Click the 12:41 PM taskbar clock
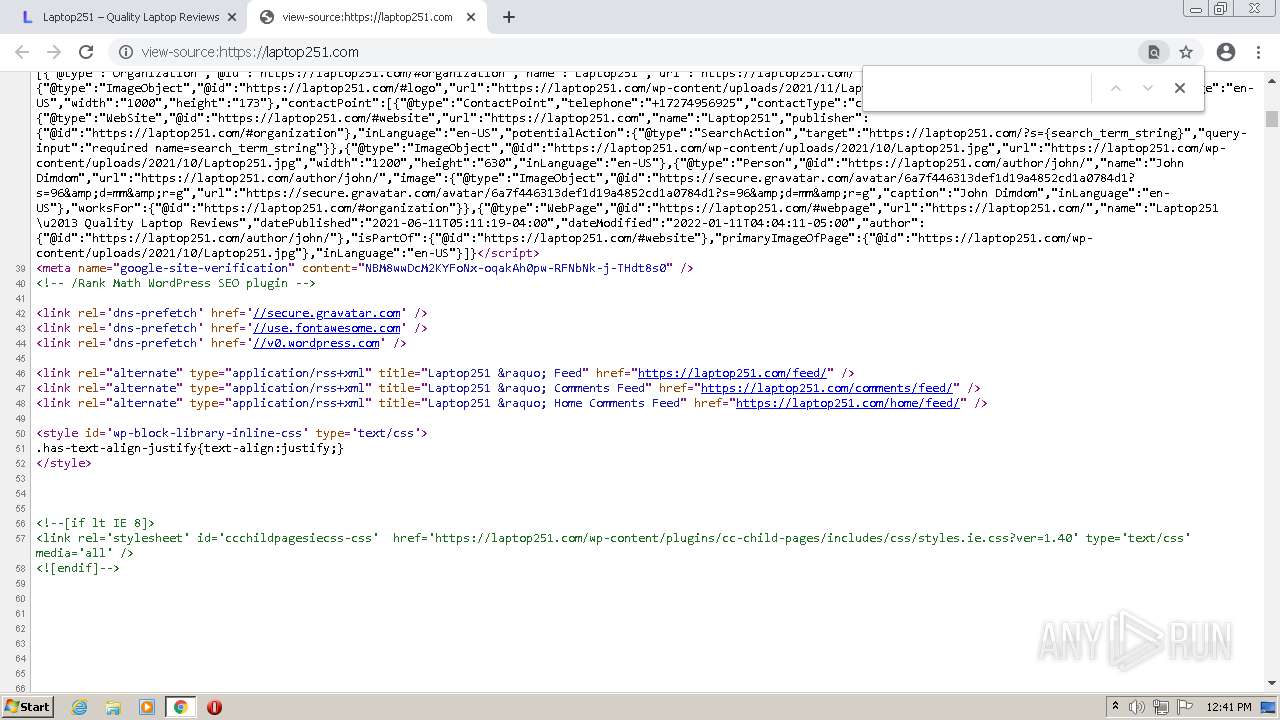Image resolution: width=1280 pixels, height=720 pixels. point(1229,707)
